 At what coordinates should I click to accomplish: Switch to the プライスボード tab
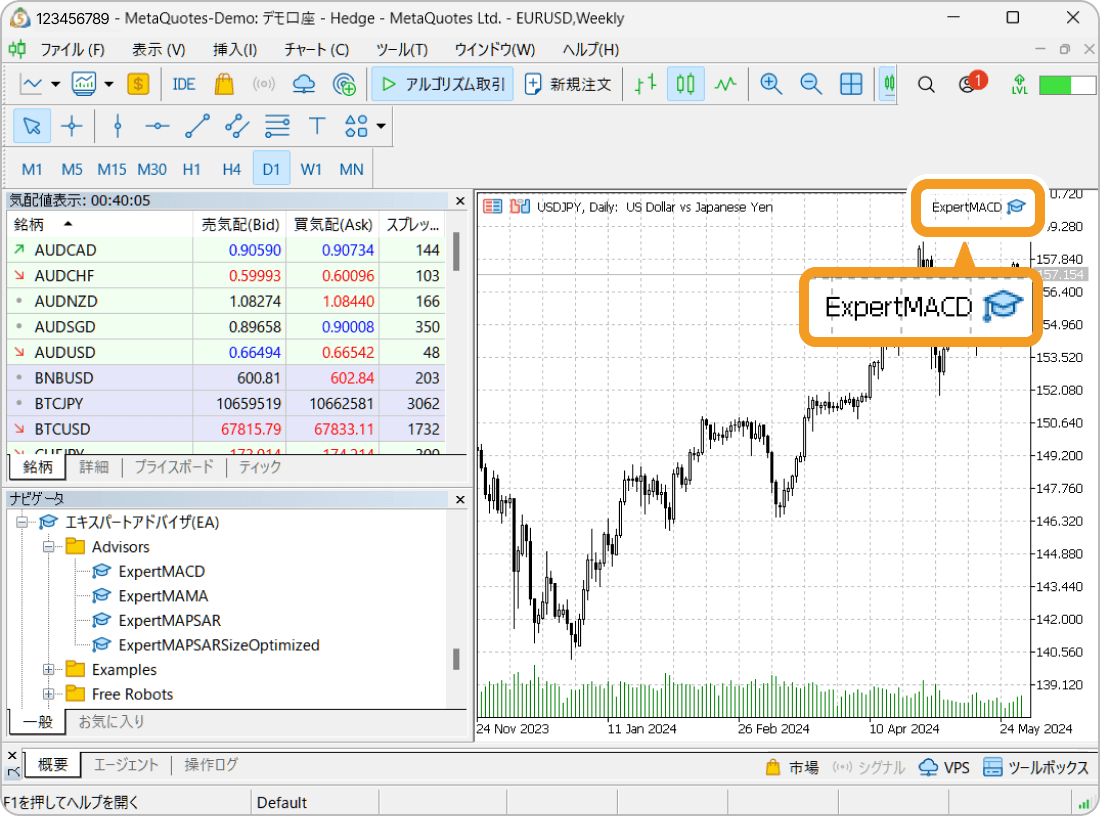[174, 467]
